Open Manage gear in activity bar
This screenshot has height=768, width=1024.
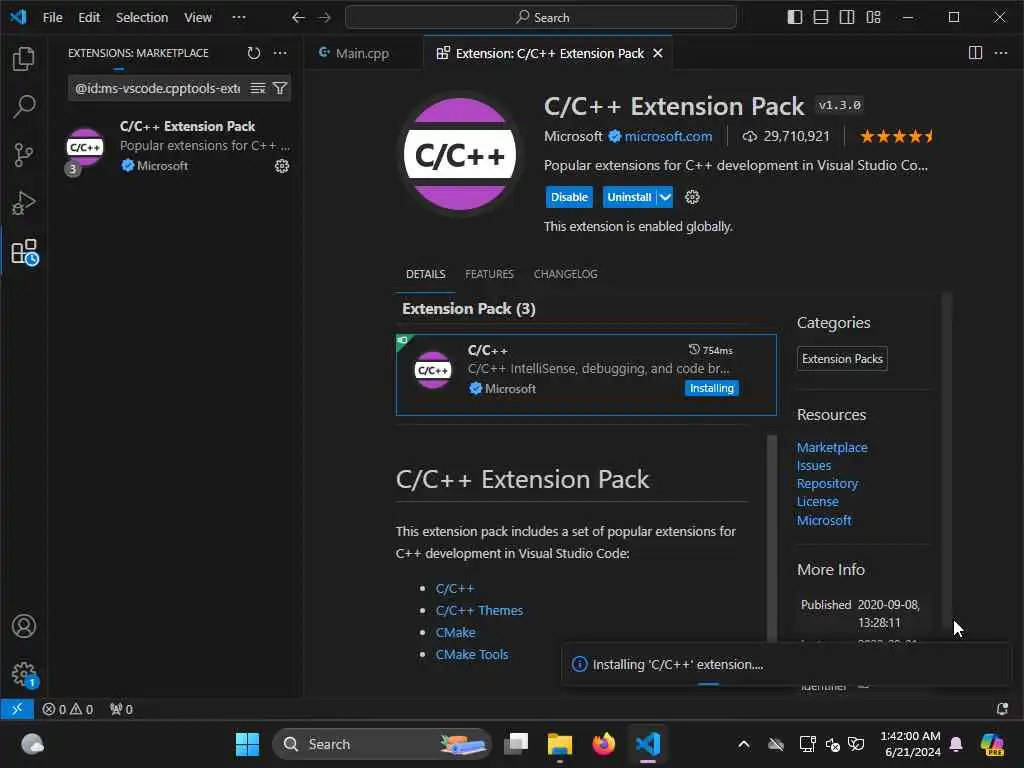click(x=24, y=674)
